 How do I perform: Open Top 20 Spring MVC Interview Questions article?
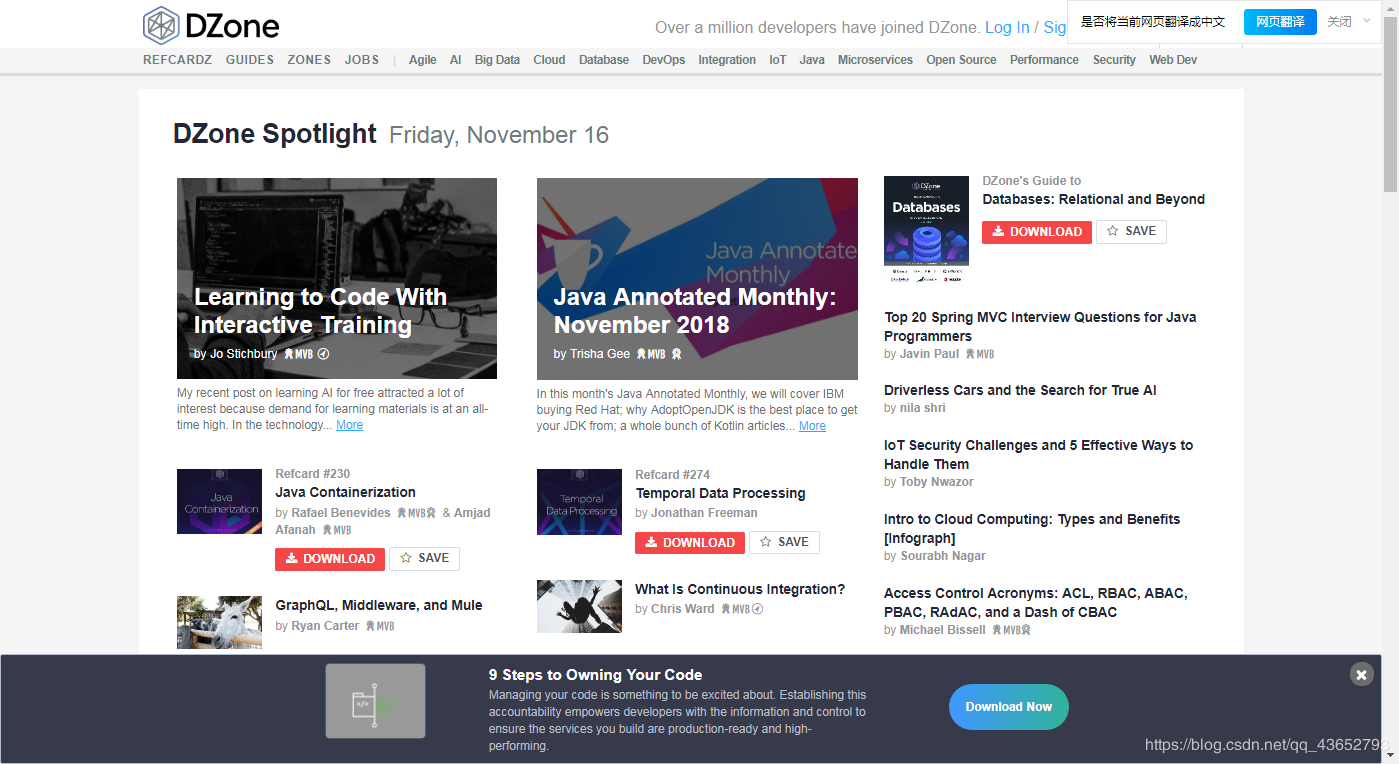point(1040,327)
